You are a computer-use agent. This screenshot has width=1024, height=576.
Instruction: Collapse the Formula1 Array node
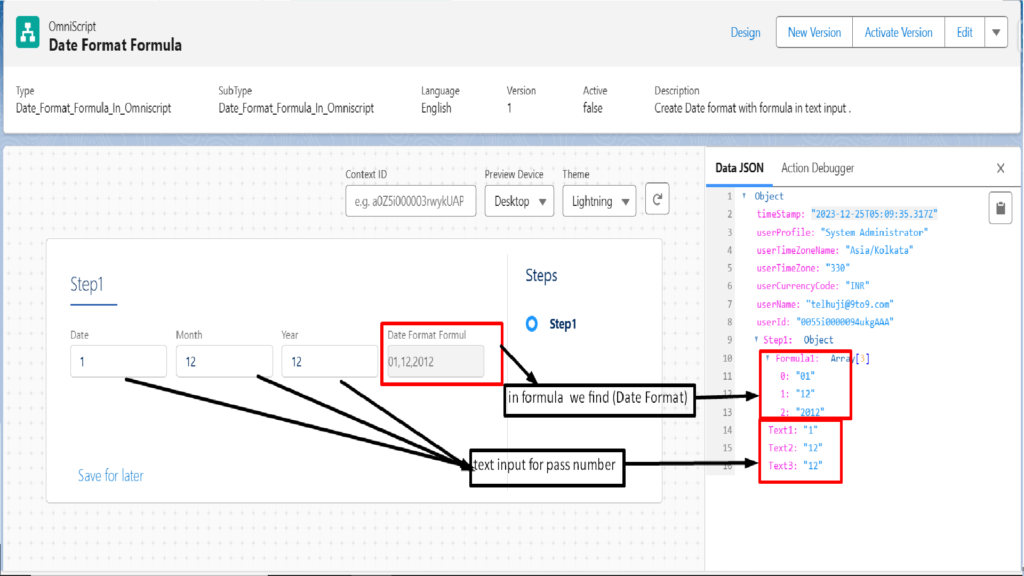[x=767, y=358]
